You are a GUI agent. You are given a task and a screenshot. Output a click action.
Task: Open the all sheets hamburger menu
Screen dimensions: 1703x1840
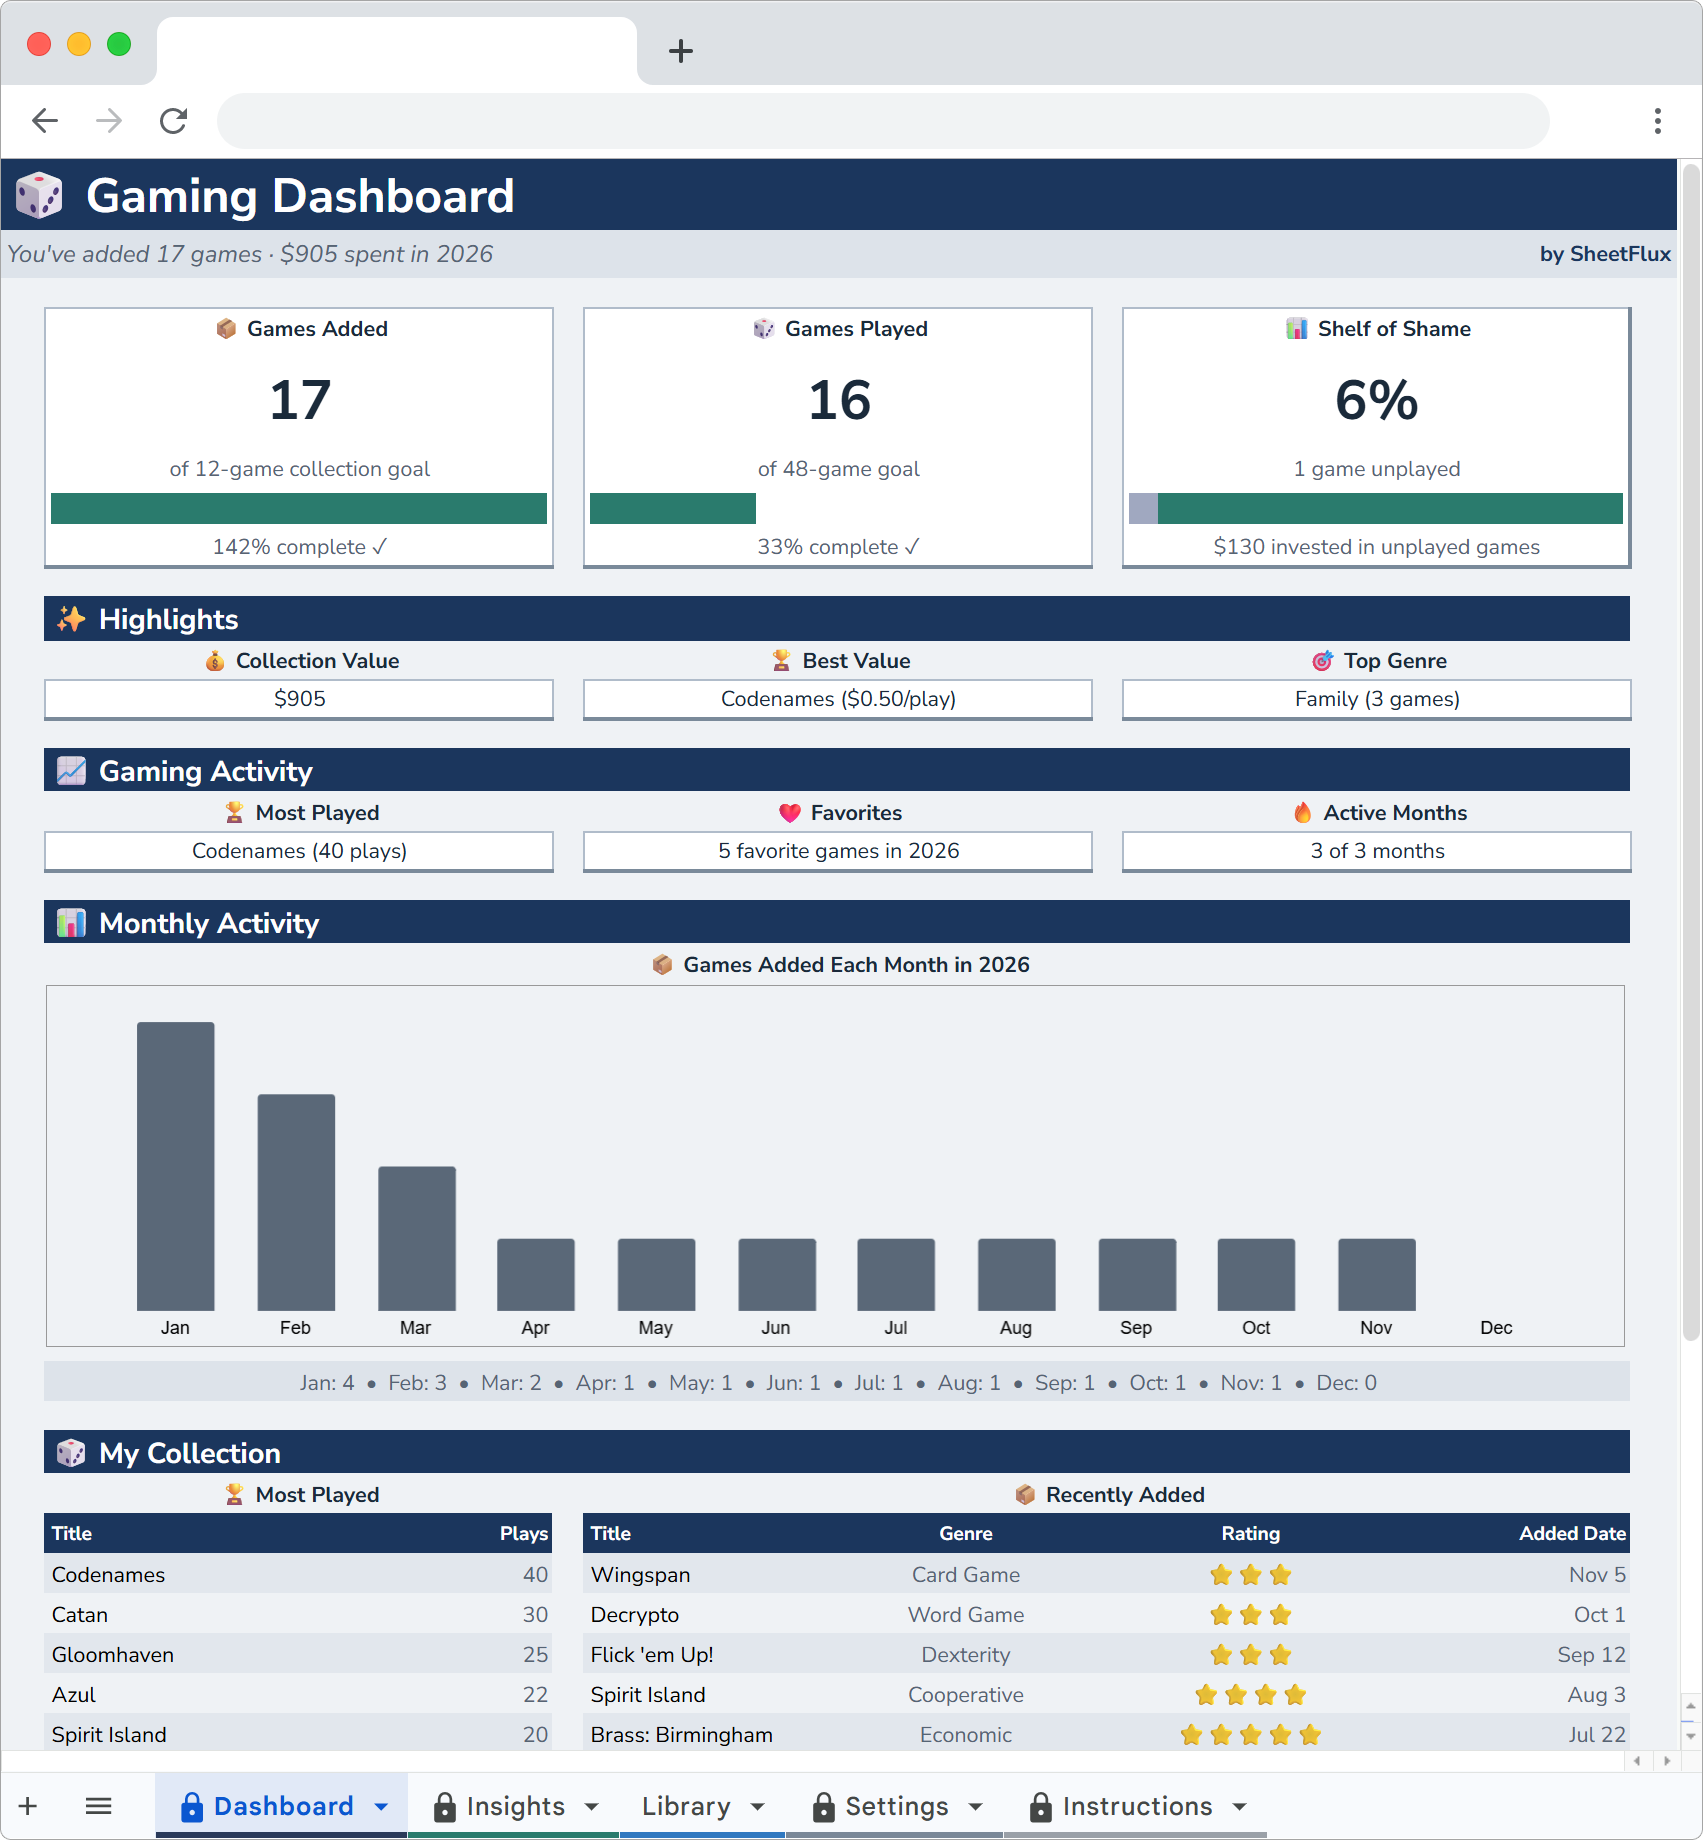(x=98, y=1806)
